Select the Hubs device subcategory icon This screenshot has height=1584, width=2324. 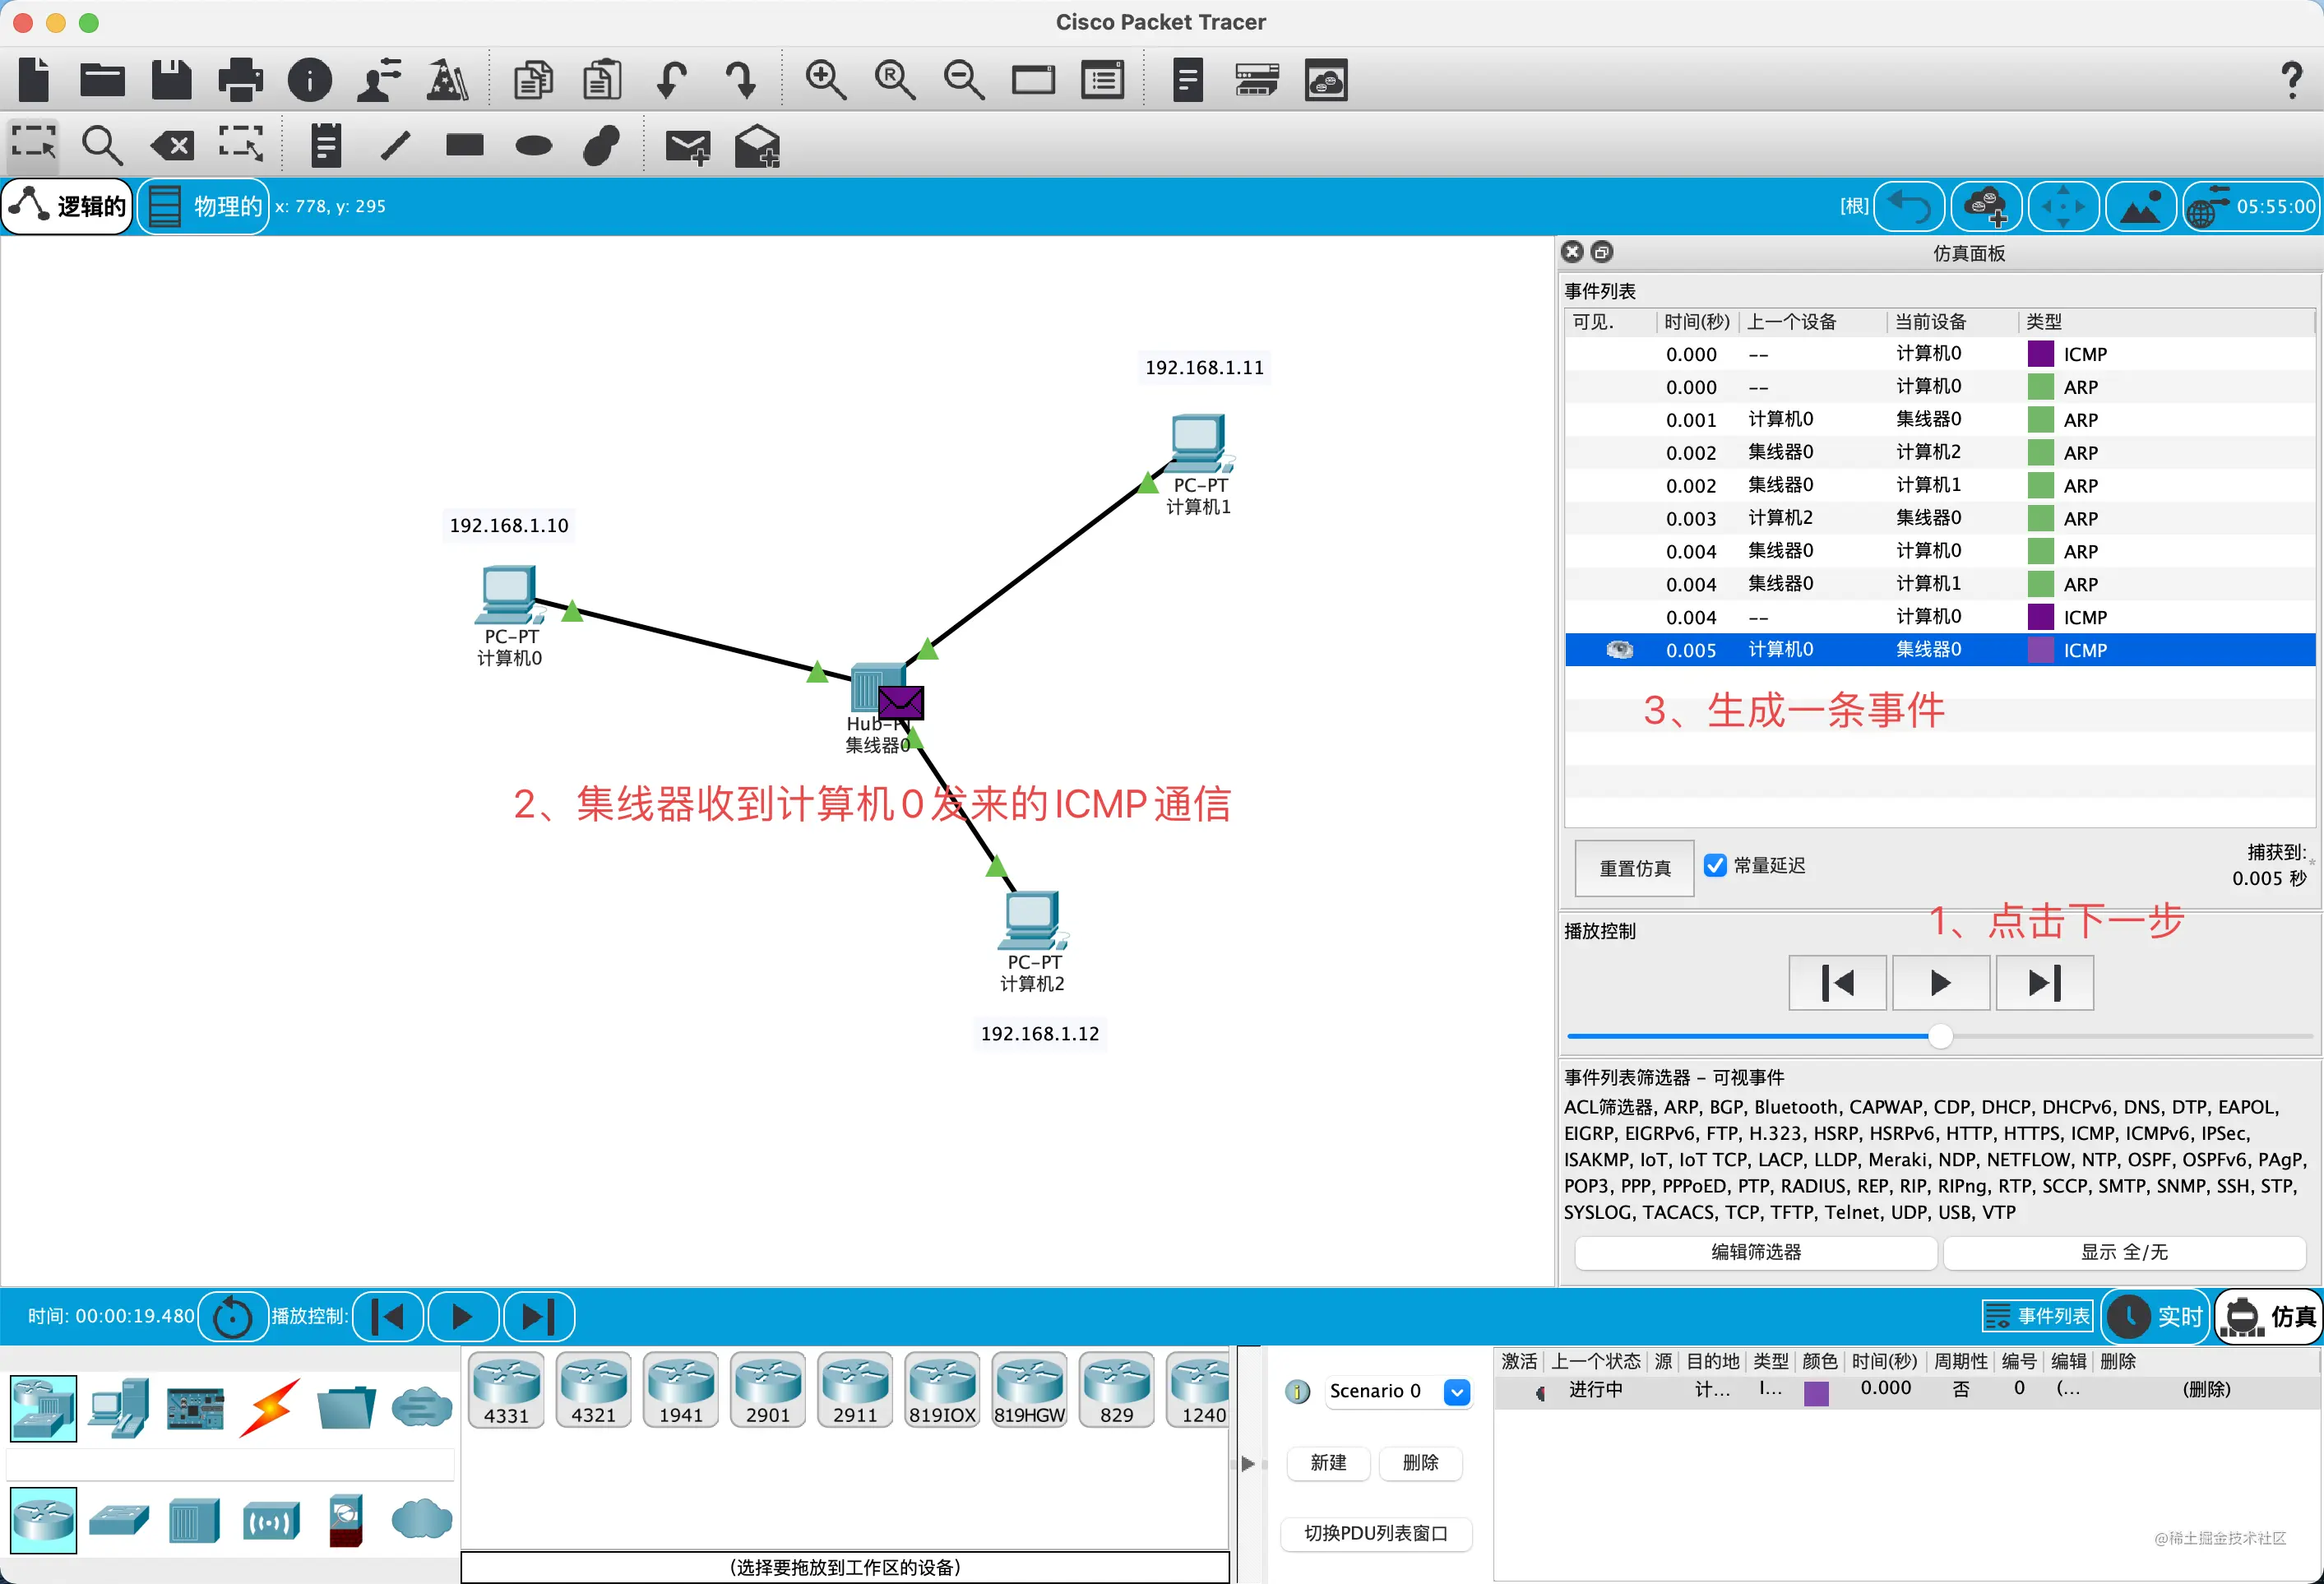coord(194,1521)
